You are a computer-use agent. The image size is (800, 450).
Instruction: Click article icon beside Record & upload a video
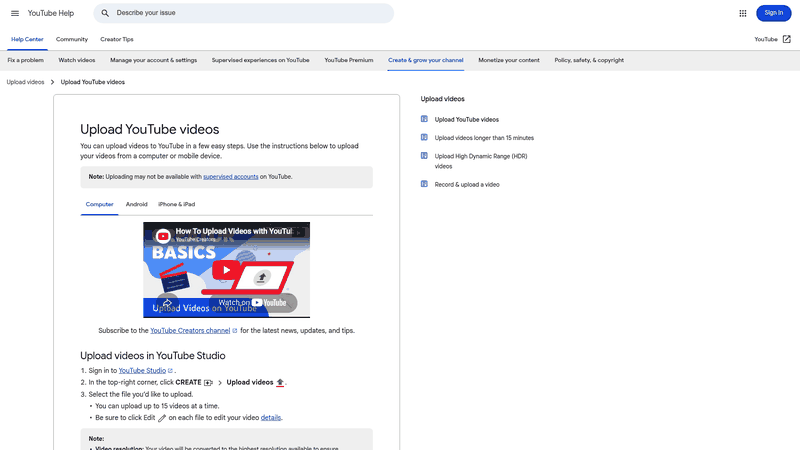pyautogui.click(x=424, y=184)
